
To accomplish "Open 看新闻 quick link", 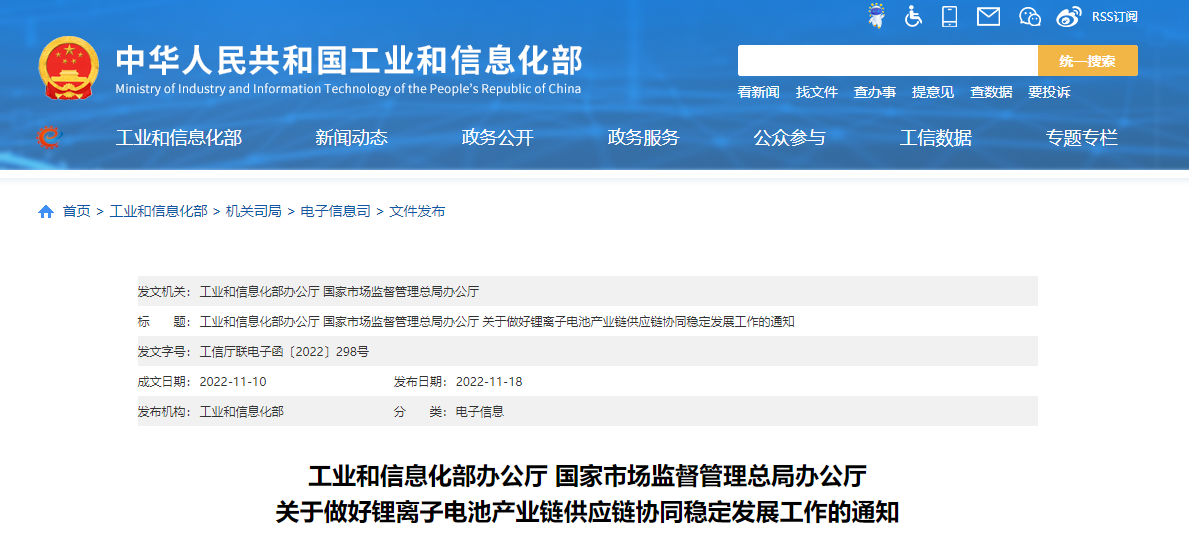I will coord(758,93).
